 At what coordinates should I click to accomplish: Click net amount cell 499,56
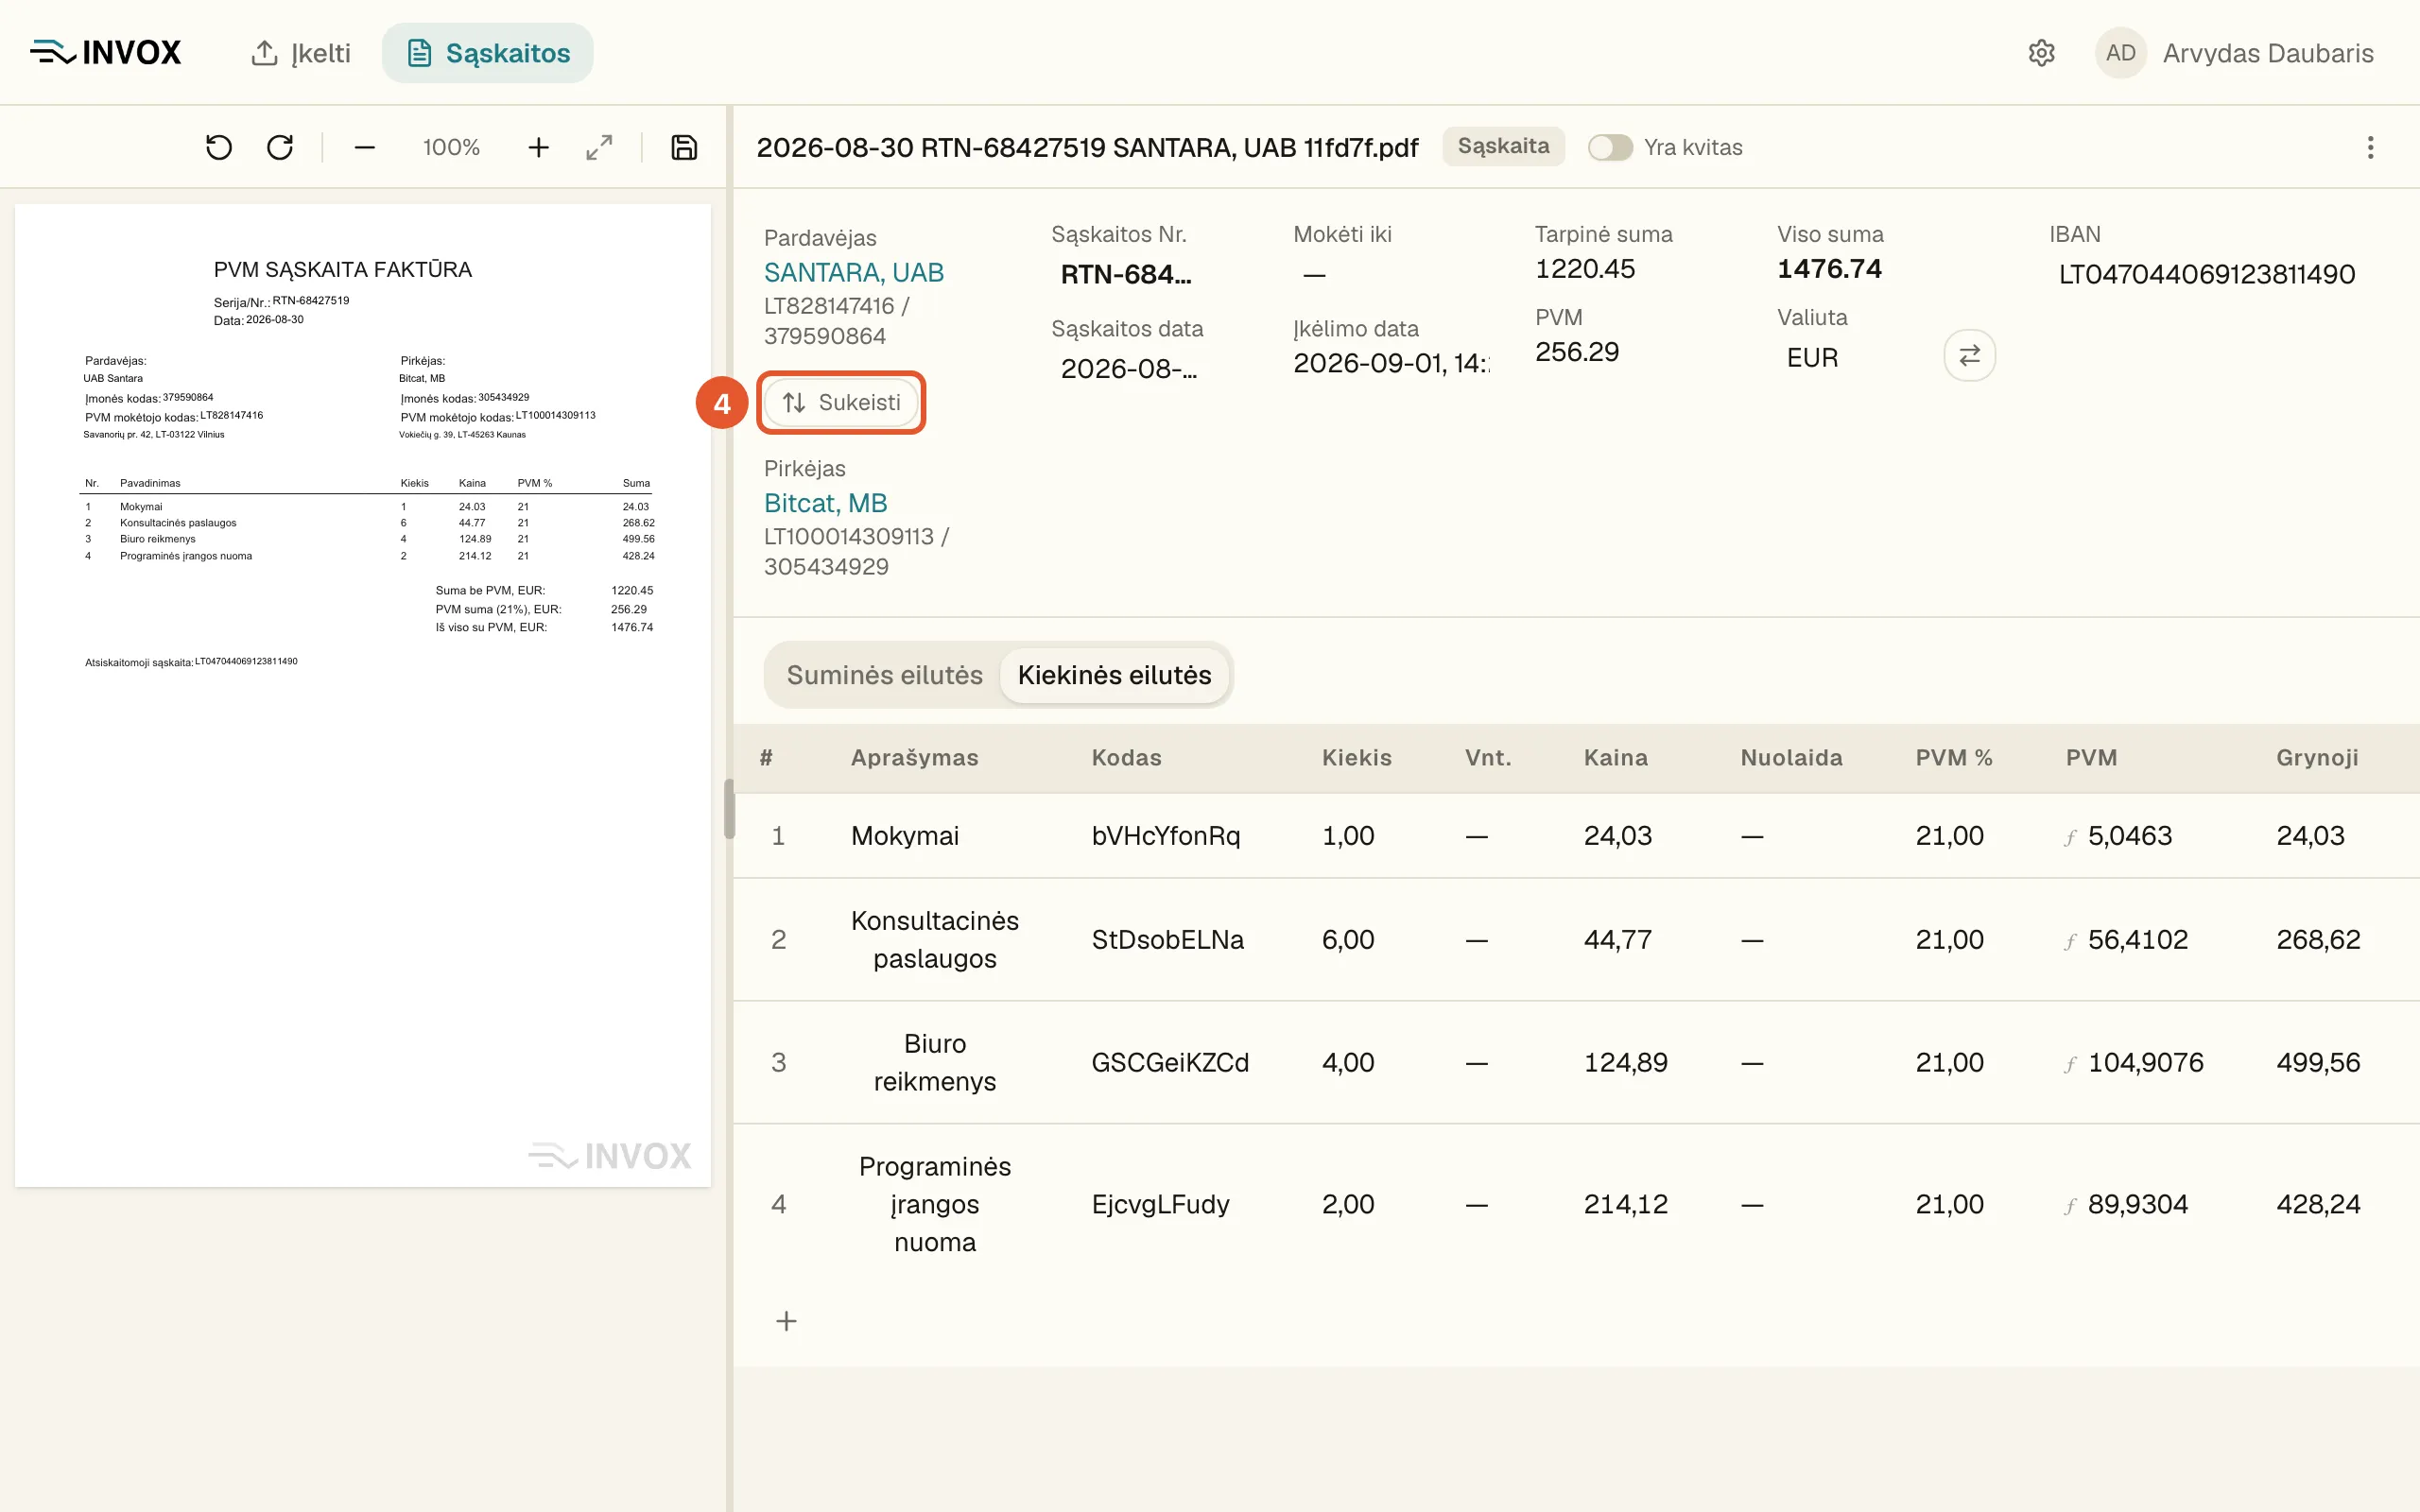[2318, 1063]
